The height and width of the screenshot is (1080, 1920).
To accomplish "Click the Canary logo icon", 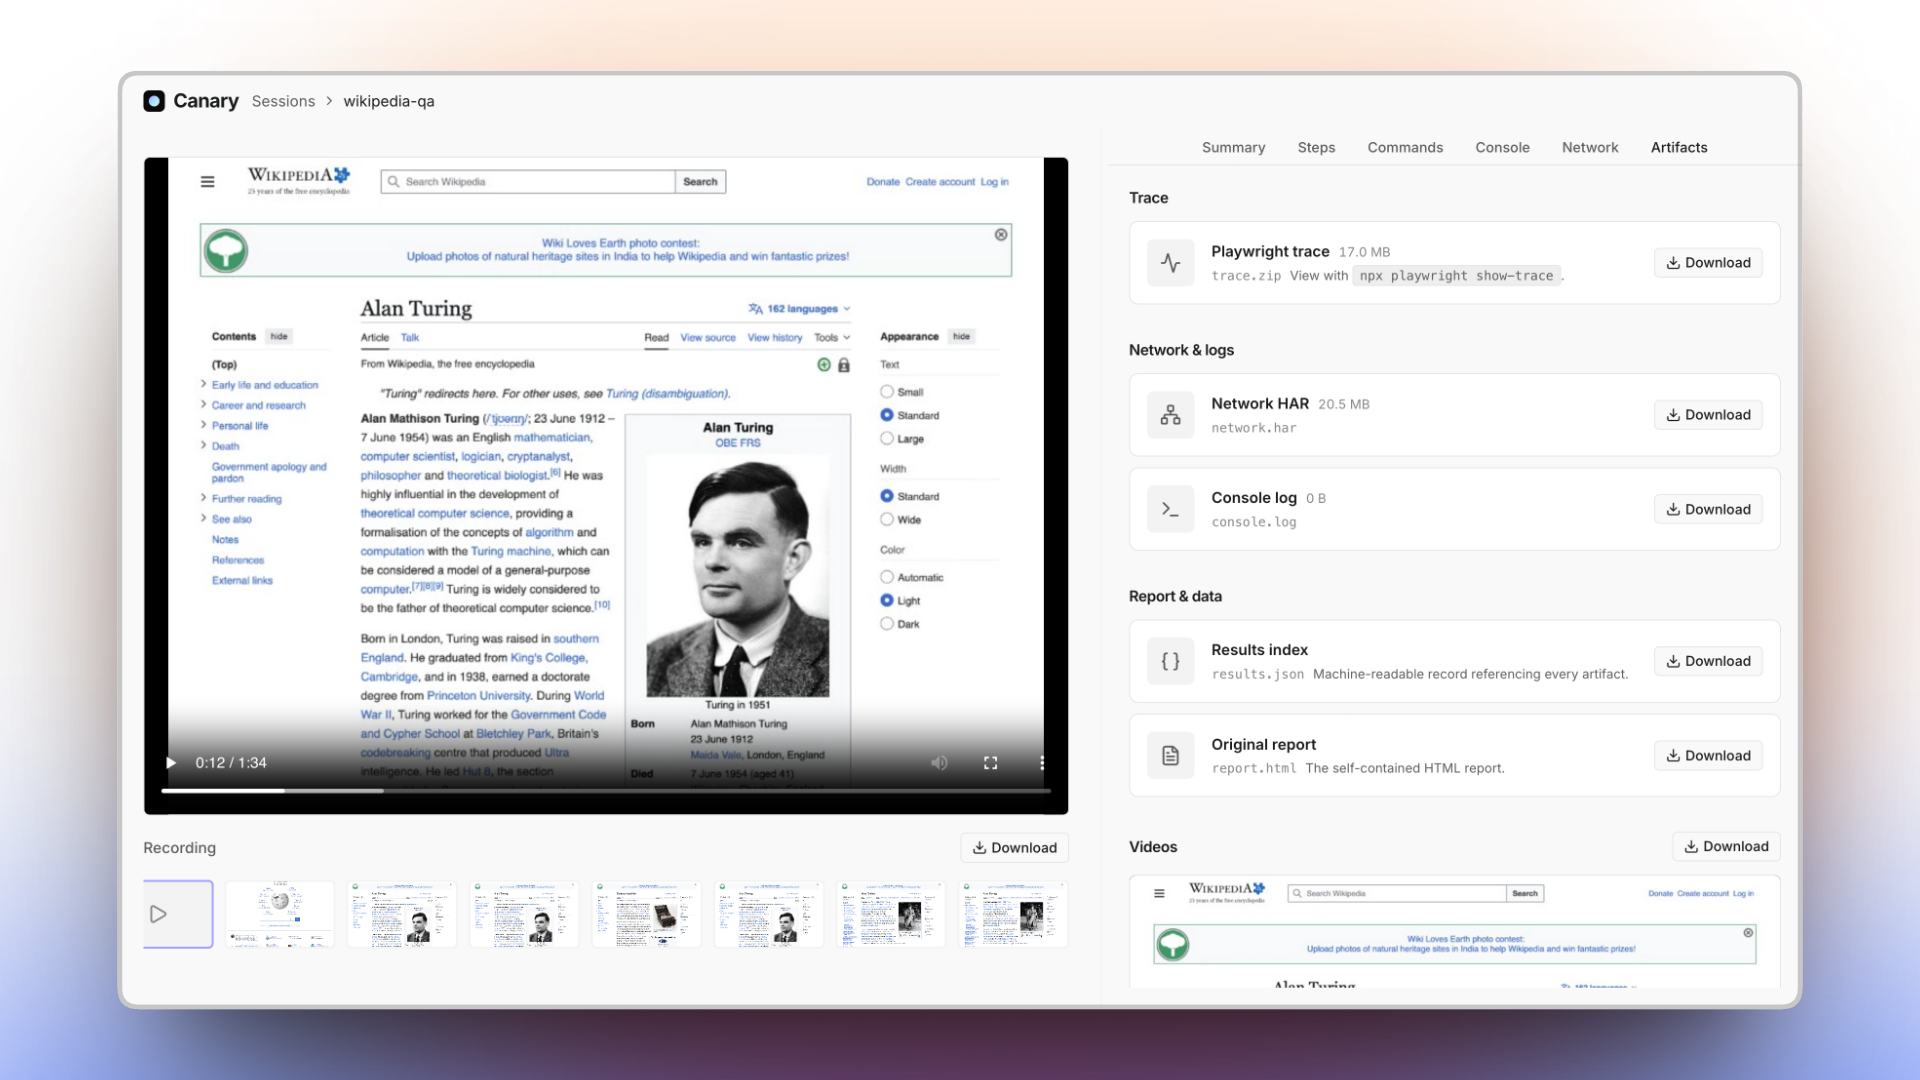I will click(x=154, y=101).
